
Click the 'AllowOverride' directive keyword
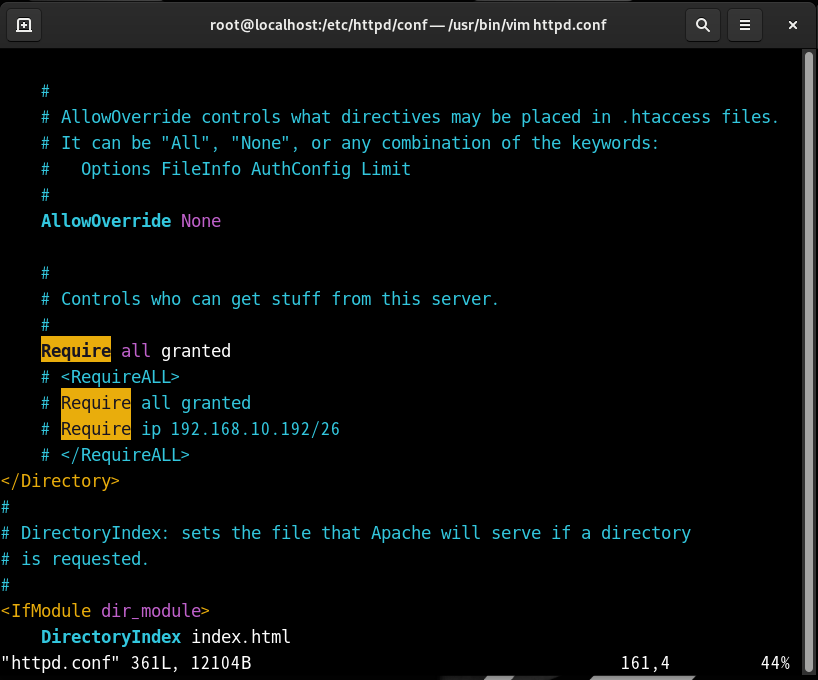pos(106,221)
